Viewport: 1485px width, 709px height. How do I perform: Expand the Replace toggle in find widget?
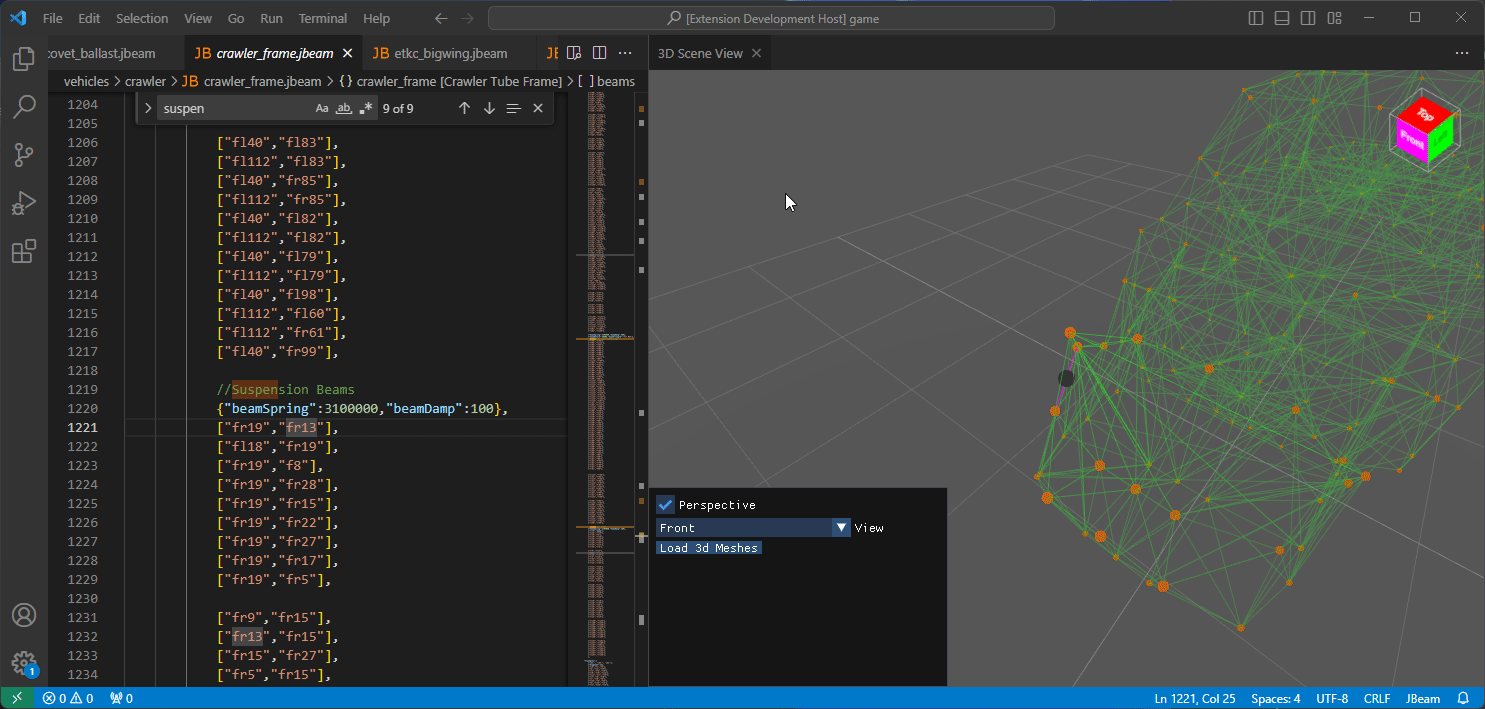[x=148, y=108]
